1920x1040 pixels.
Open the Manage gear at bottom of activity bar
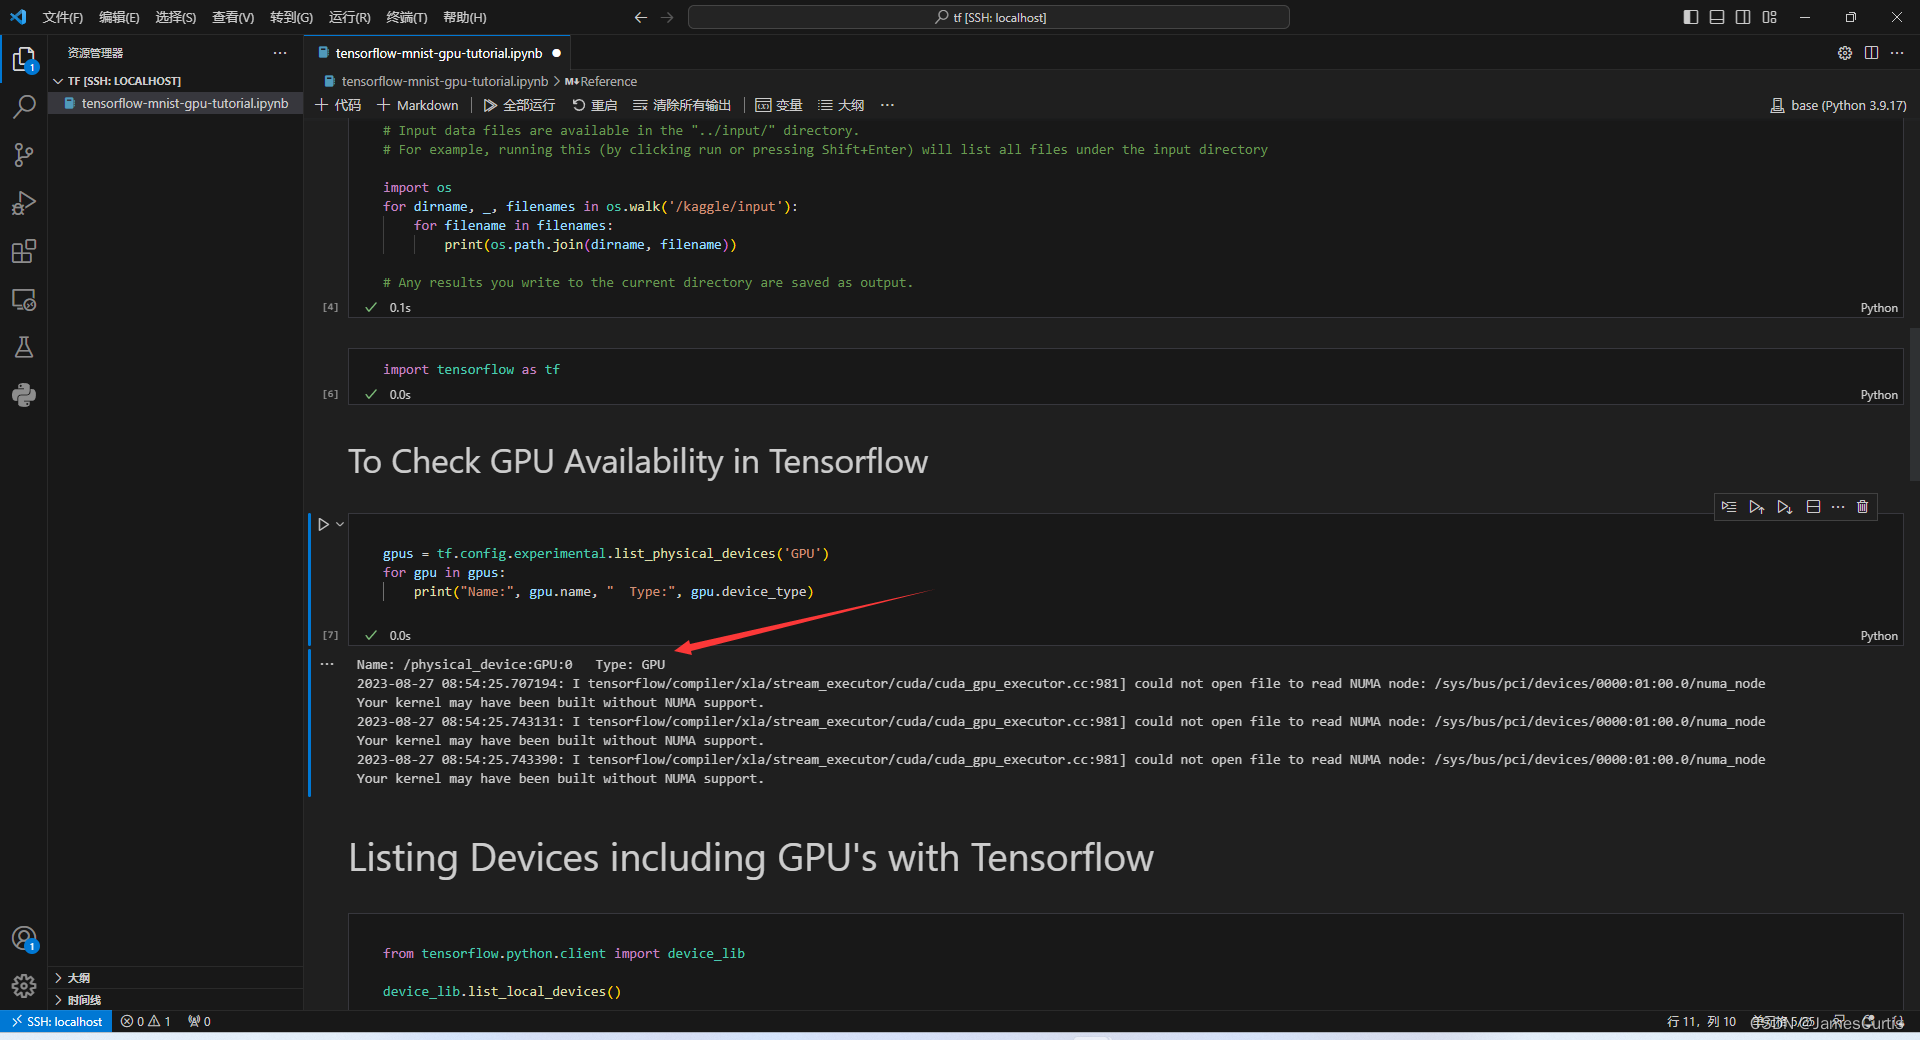(24, 987)
